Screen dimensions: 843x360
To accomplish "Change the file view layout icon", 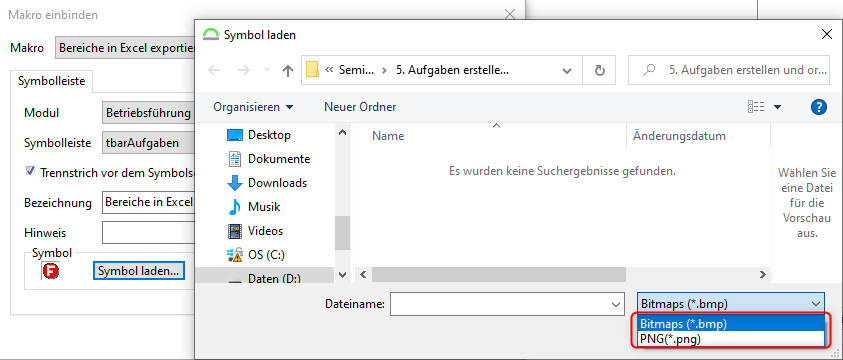I will pyautogui.click(x=756, y=107).
